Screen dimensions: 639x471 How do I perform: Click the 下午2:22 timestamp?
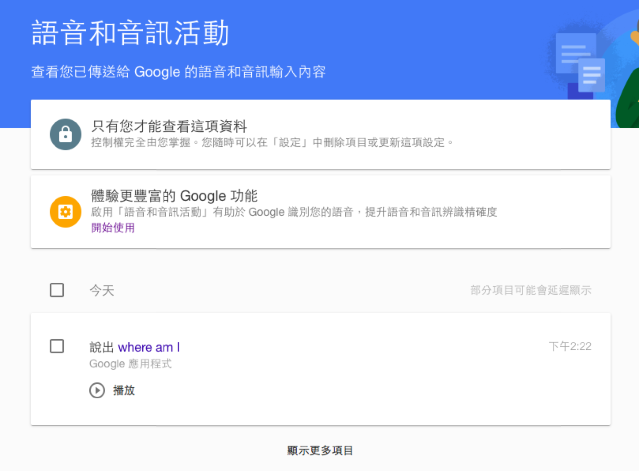pos(570,346)
